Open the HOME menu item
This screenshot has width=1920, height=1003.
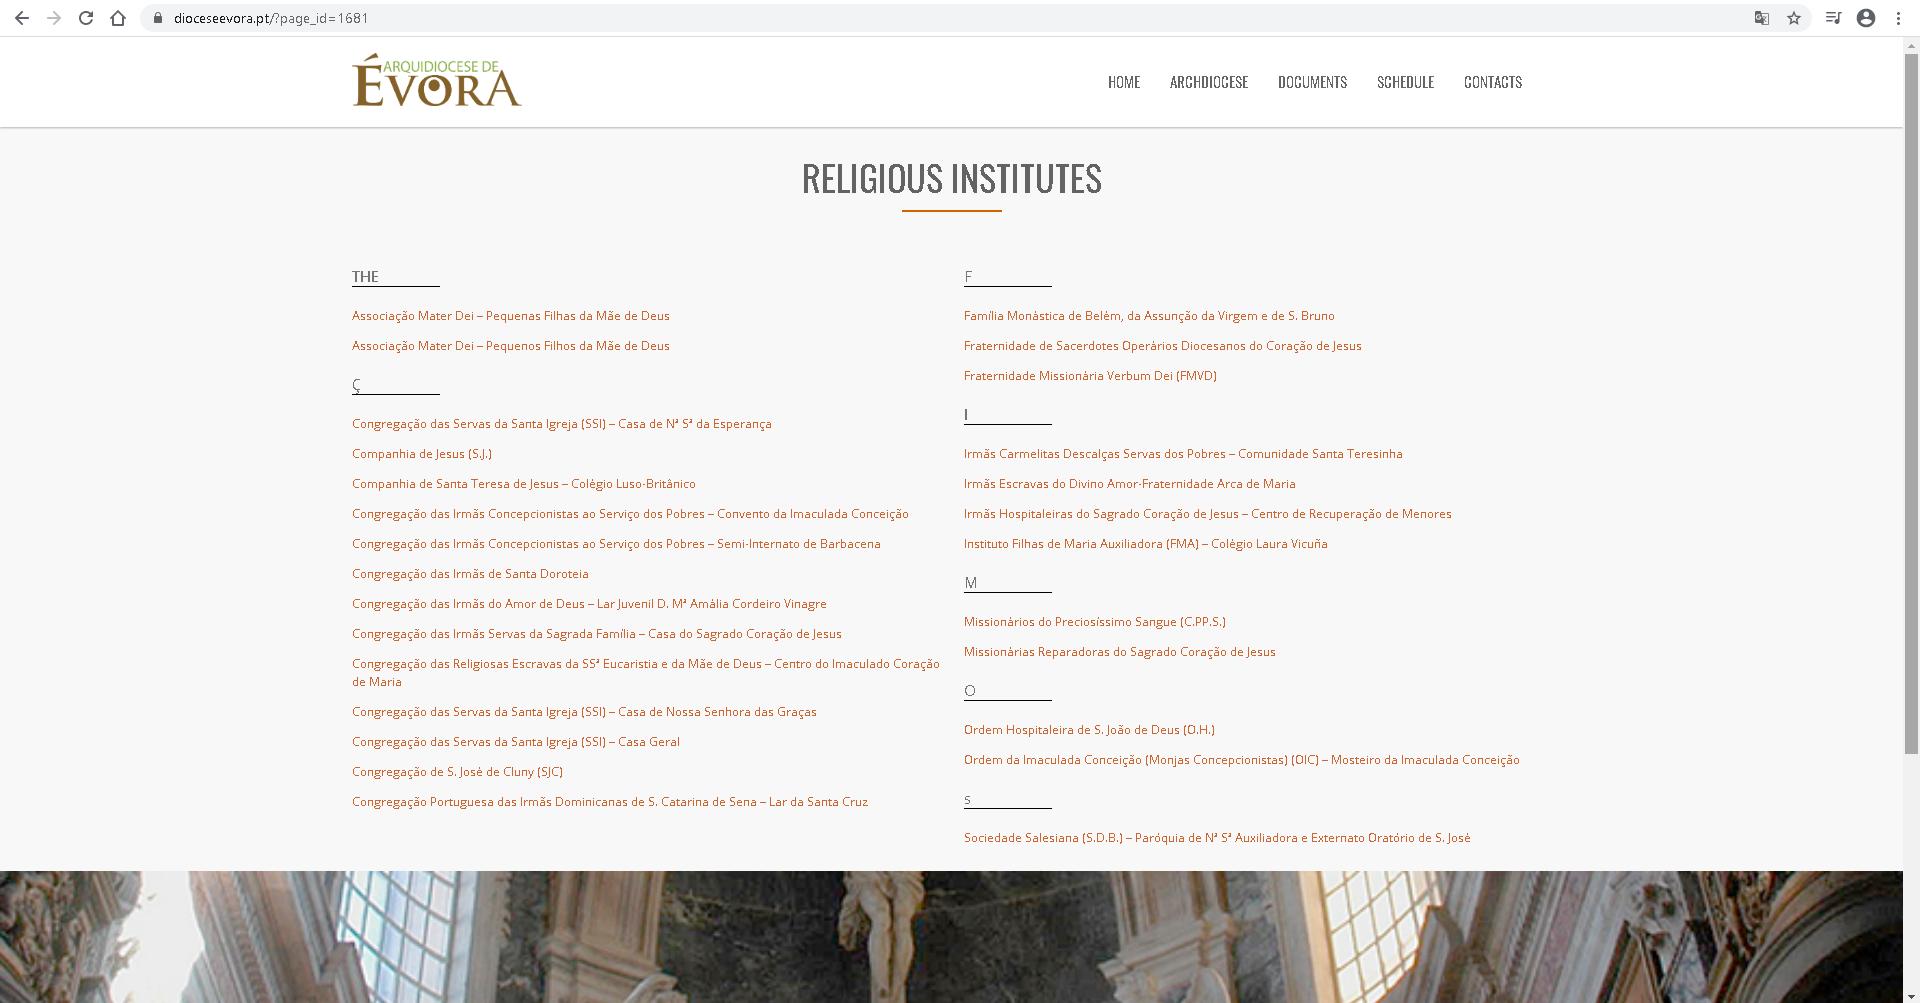point(1124,82)
